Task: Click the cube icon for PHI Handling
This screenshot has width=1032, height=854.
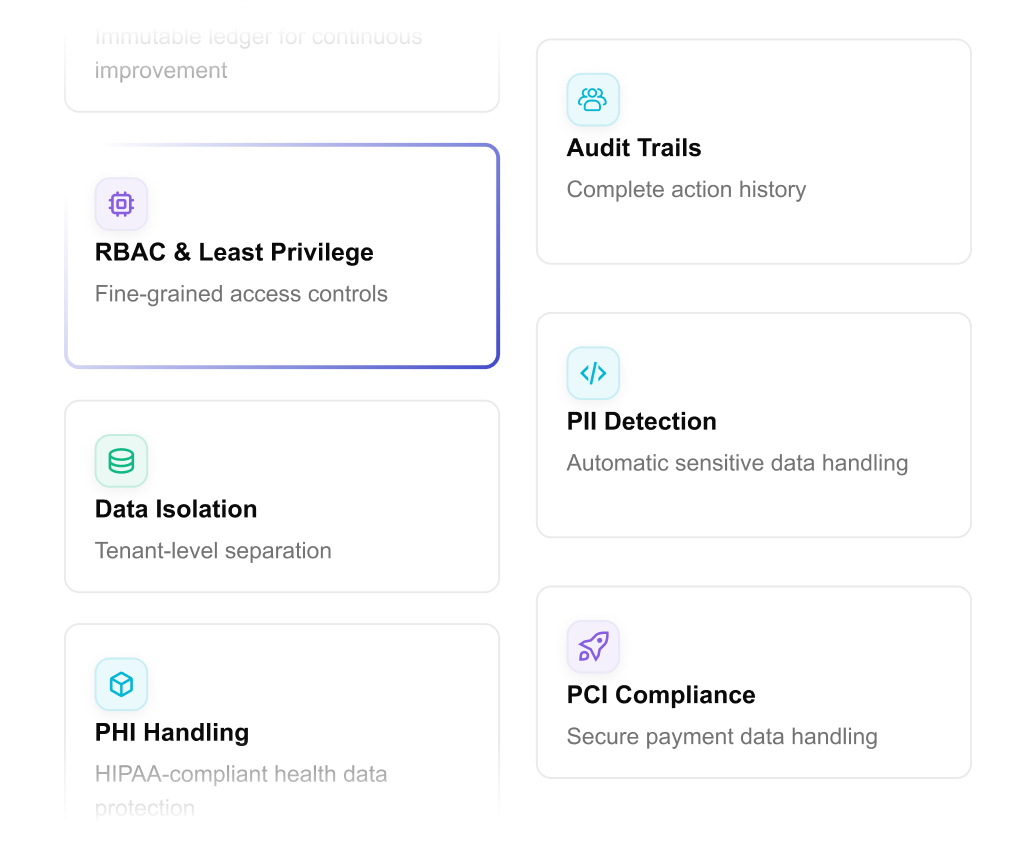Action: [121, 684]
